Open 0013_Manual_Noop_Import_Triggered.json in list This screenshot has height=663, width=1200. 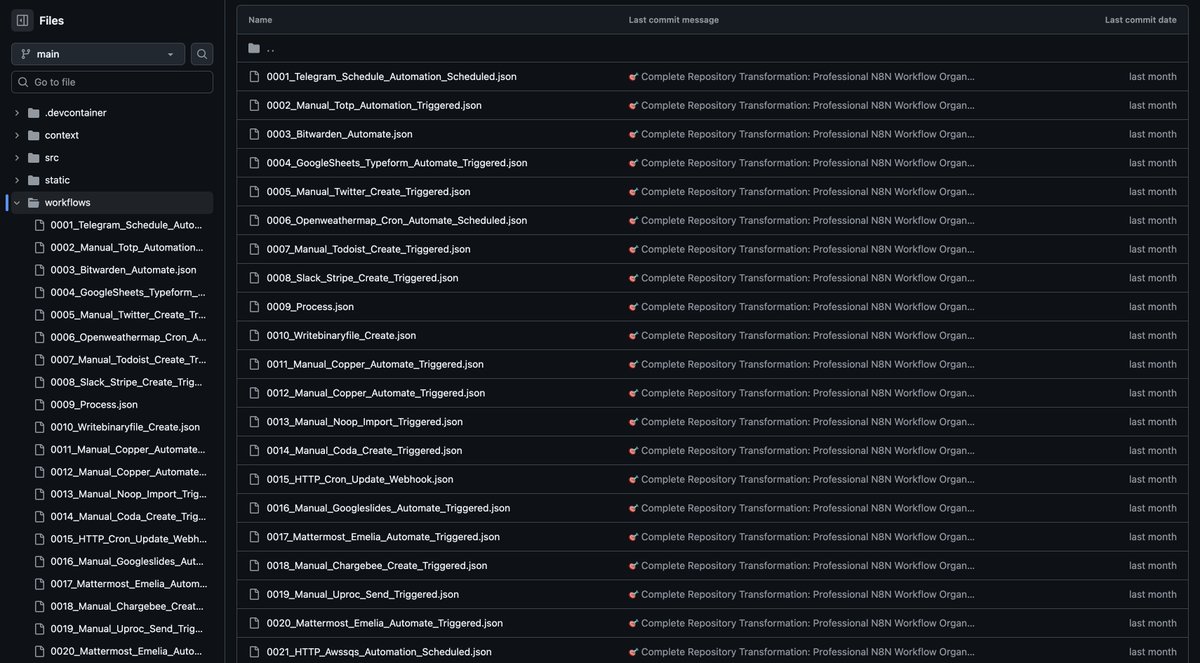point(365,422)
